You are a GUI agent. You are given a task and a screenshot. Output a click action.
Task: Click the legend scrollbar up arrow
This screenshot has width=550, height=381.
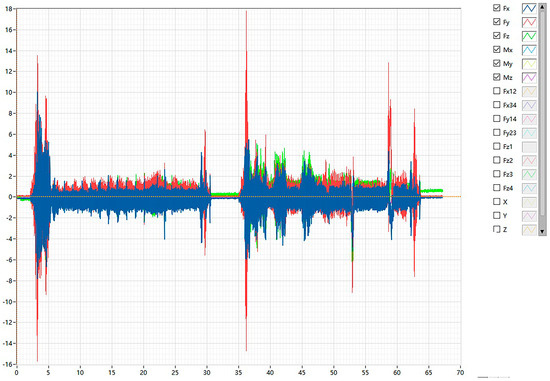[x=542, y=7]
